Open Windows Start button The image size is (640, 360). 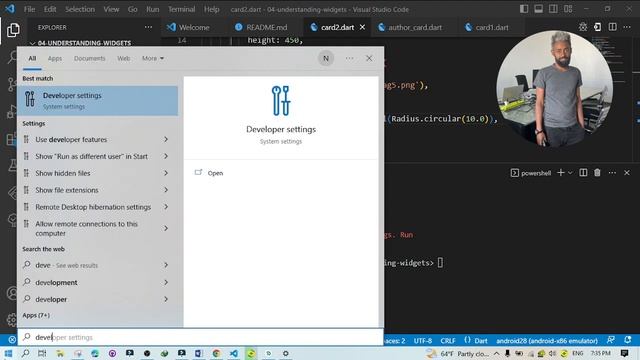(x=8, y=353)
